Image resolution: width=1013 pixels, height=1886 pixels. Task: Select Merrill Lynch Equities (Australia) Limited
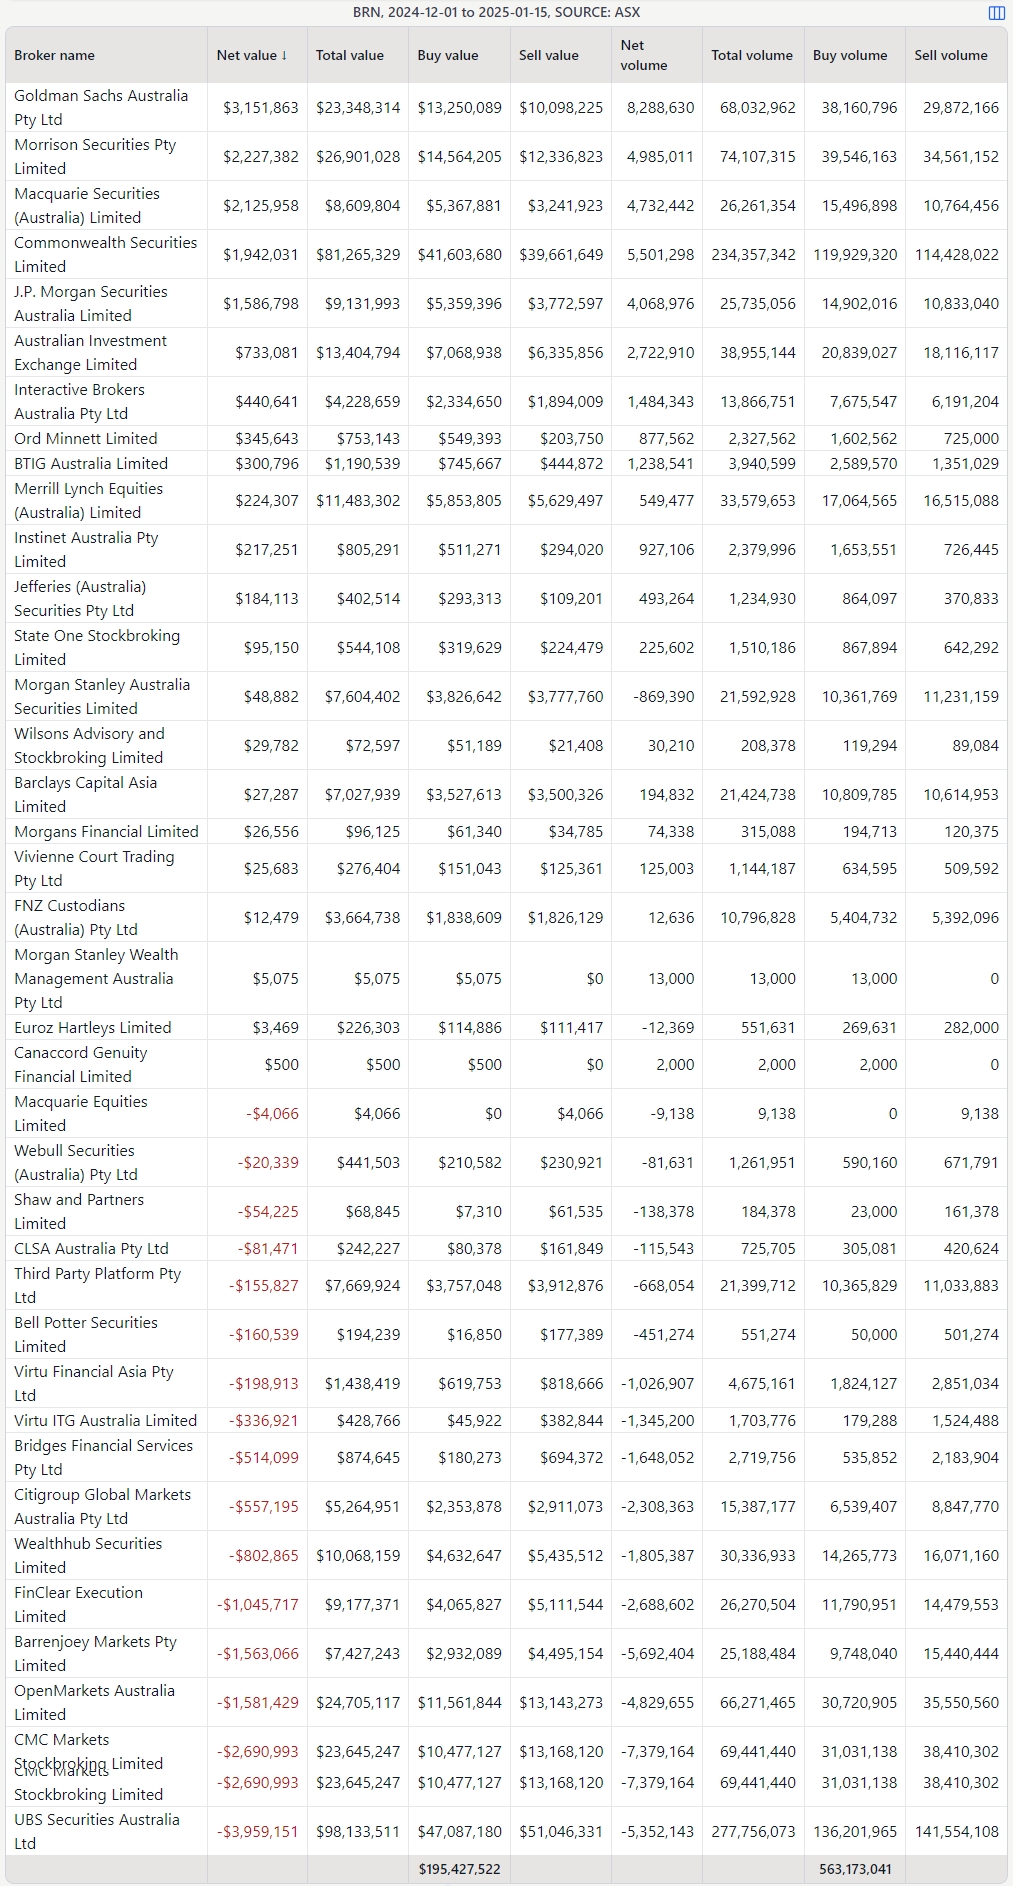tap(88, 500)
